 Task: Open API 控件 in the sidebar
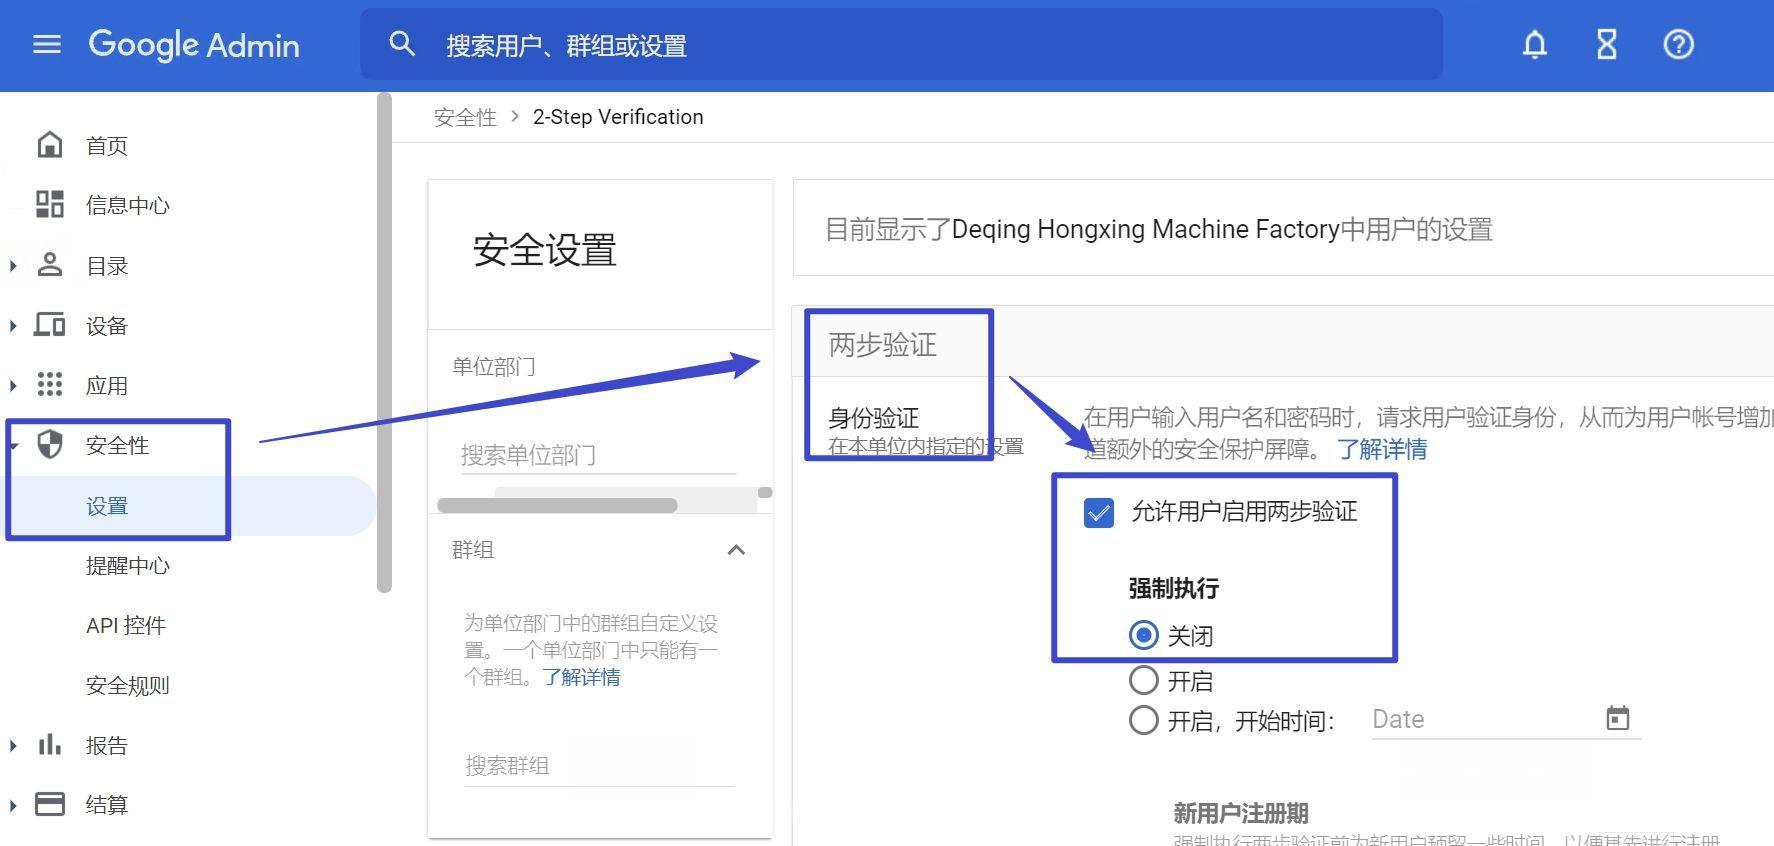(x=126, y=626)
